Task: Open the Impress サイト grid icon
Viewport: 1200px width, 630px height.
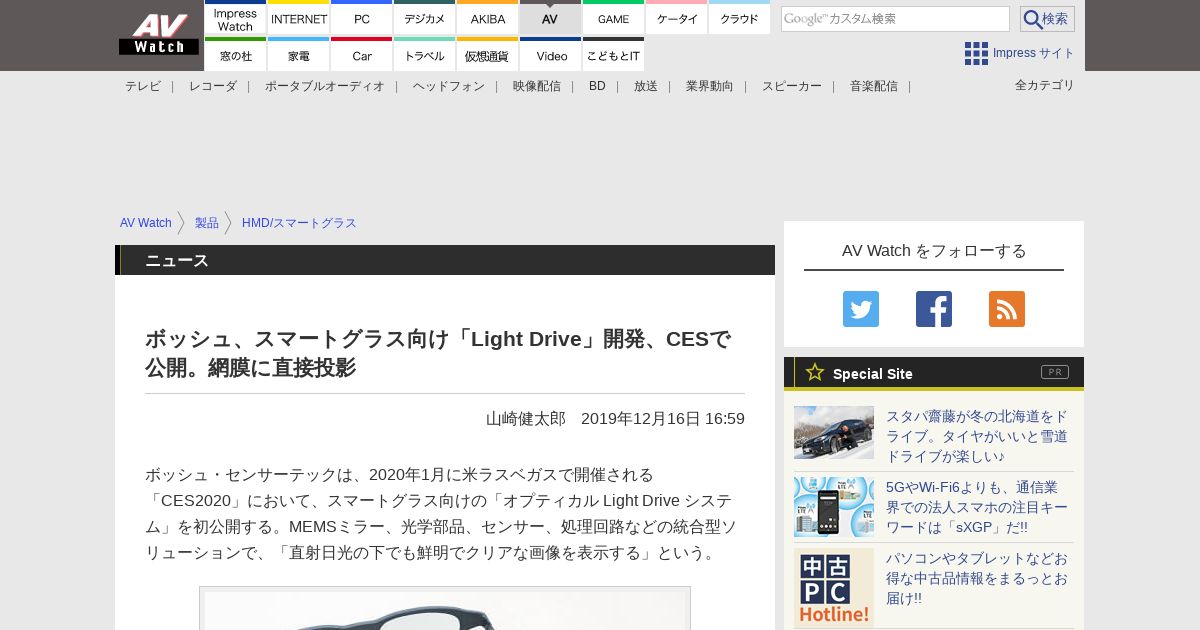Action: (x=976, y=53)
